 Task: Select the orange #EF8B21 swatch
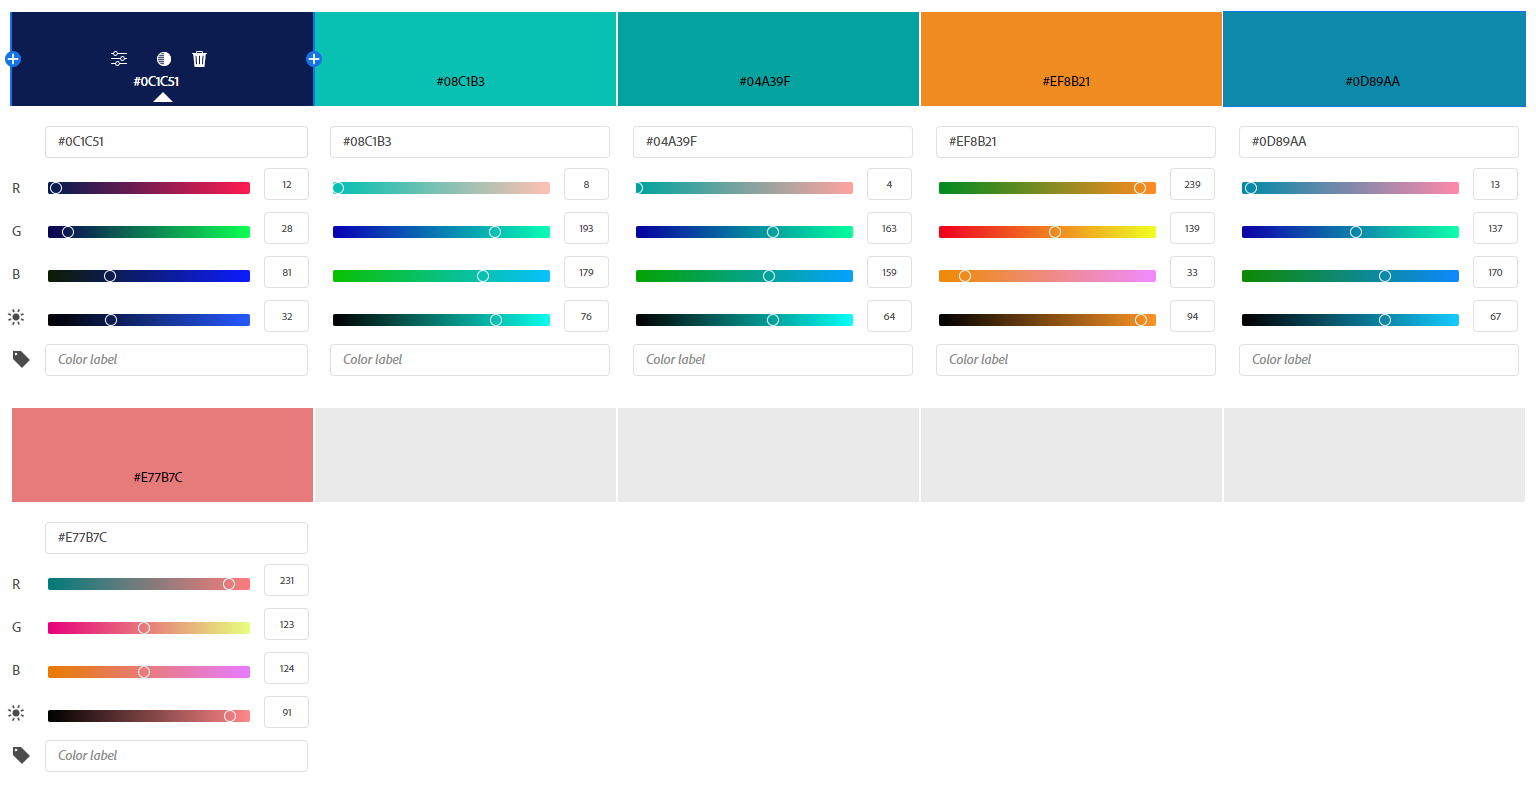[x=1071, y=58]
